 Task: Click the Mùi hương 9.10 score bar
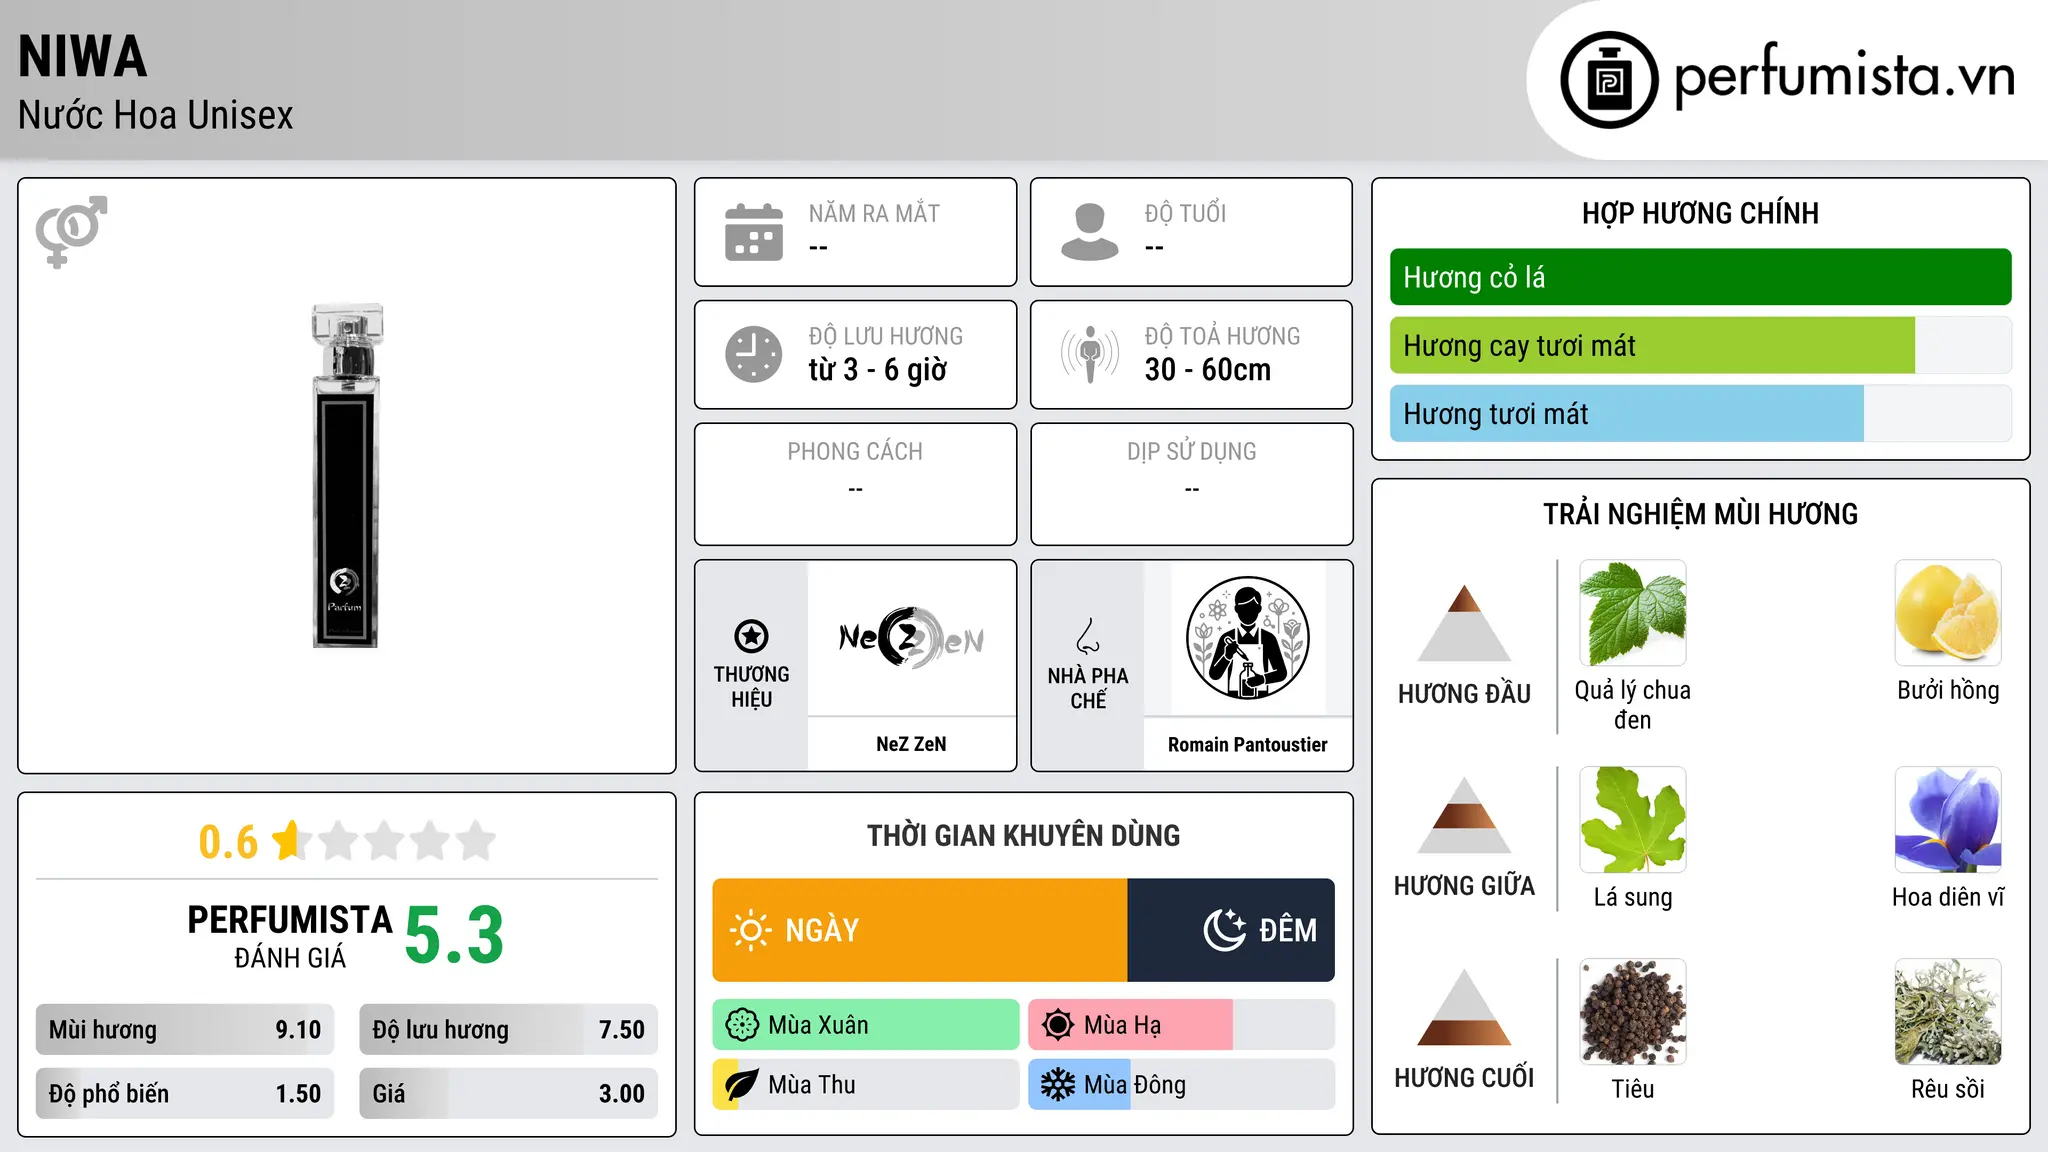pyautogui.click(x=185, y=1030)
